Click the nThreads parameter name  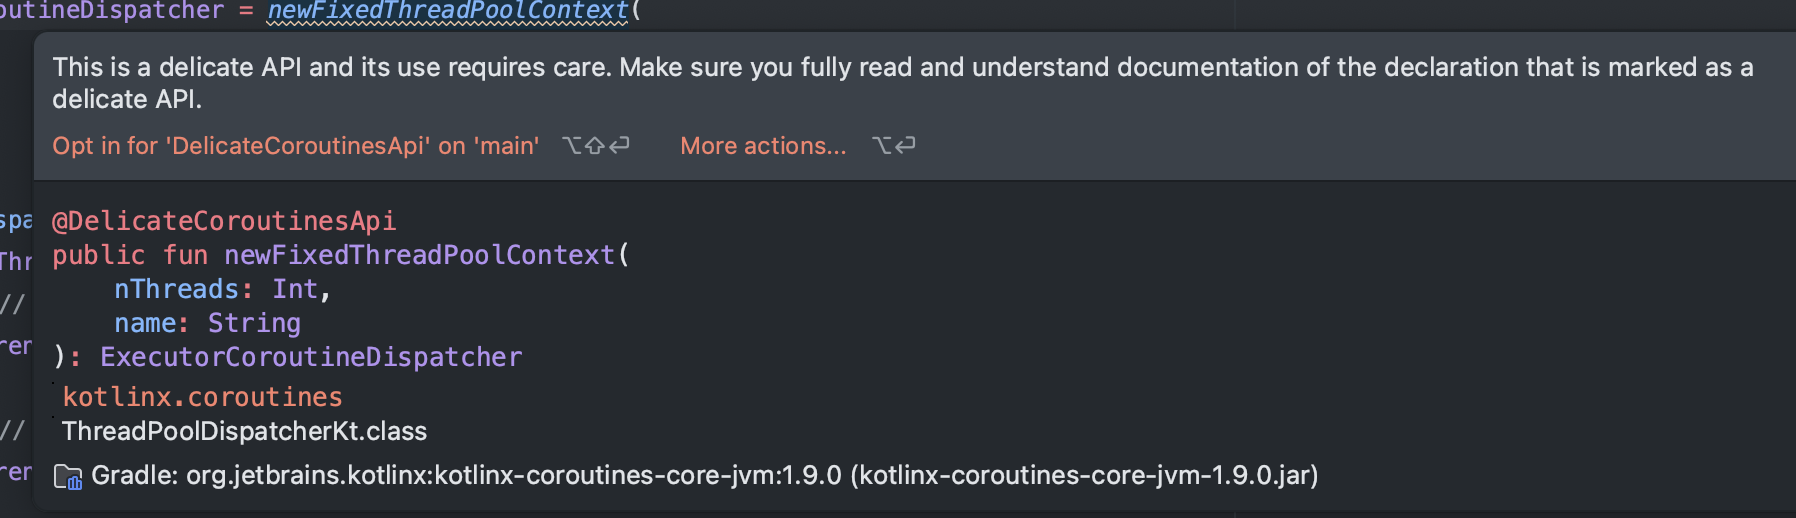click(x=176, y=289)
